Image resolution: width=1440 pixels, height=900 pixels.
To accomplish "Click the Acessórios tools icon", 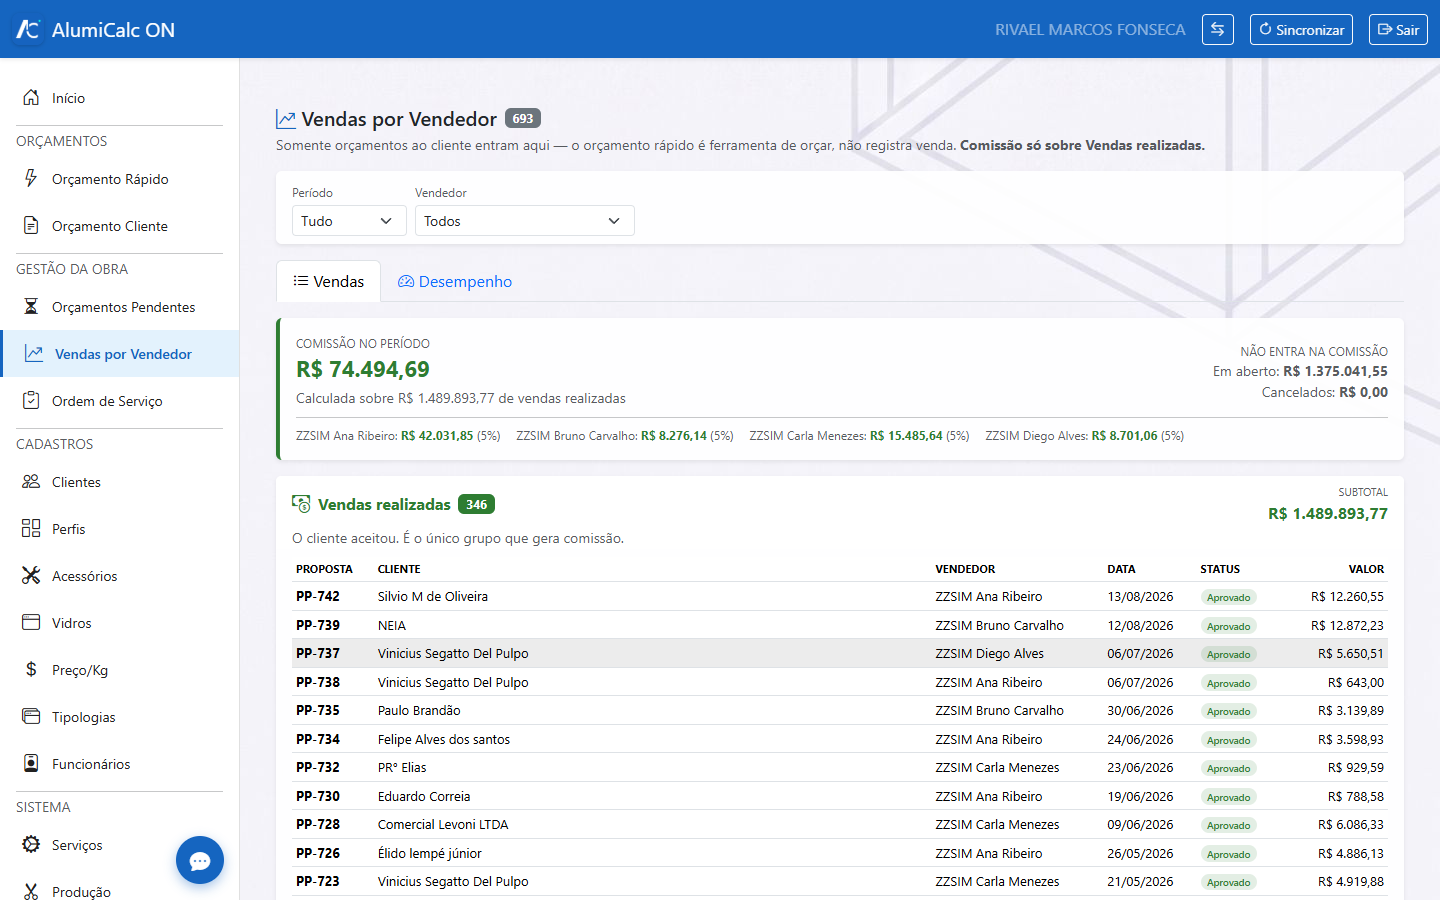I will click(31, 576).
